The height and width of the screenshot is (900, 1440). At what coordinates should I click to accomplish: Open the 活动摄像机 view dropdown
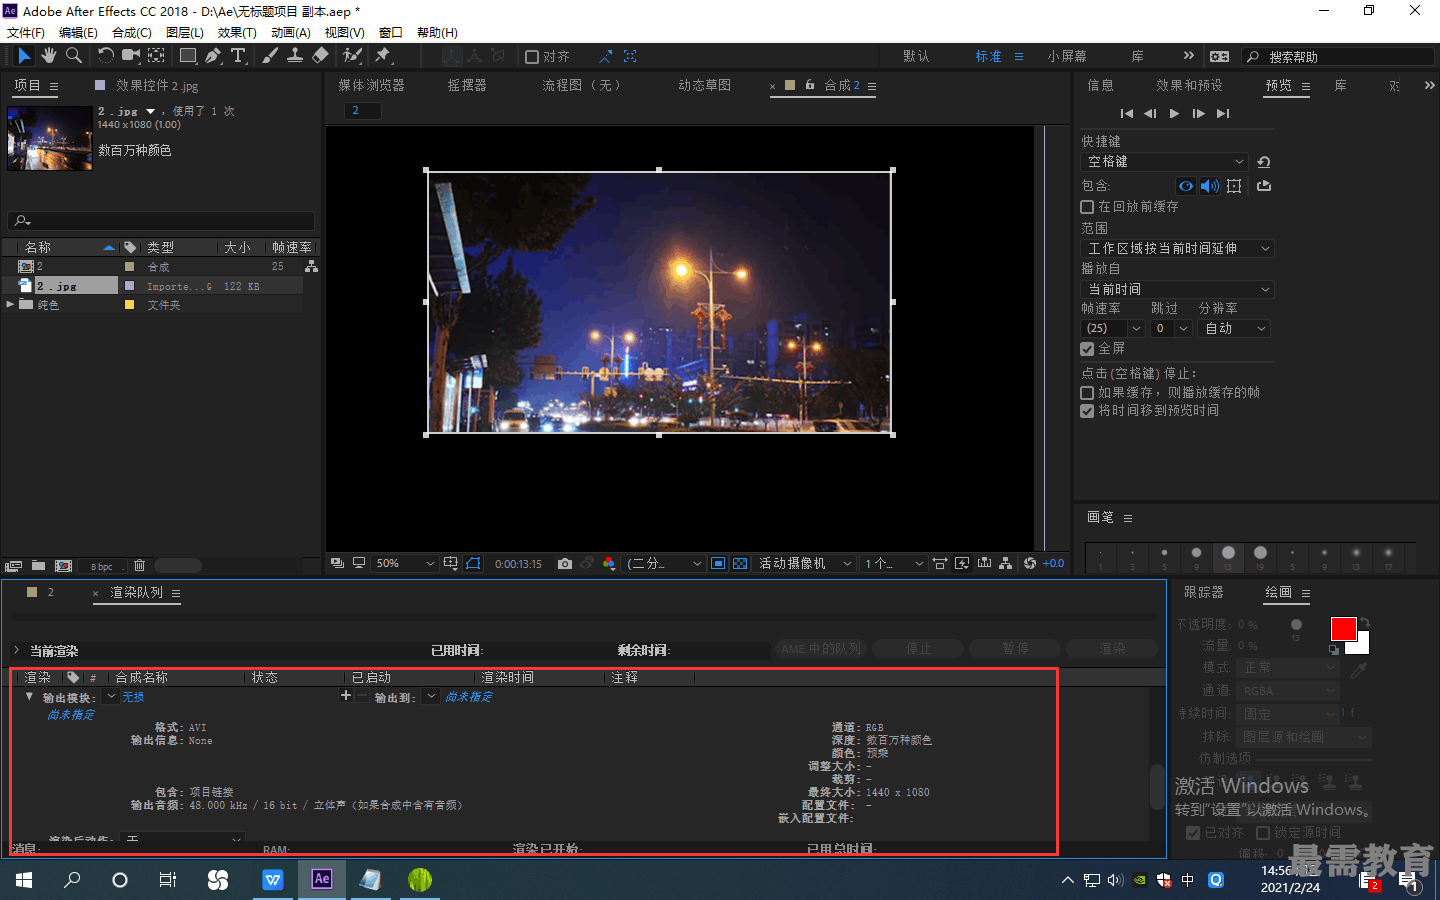click(x=805, y=564)
